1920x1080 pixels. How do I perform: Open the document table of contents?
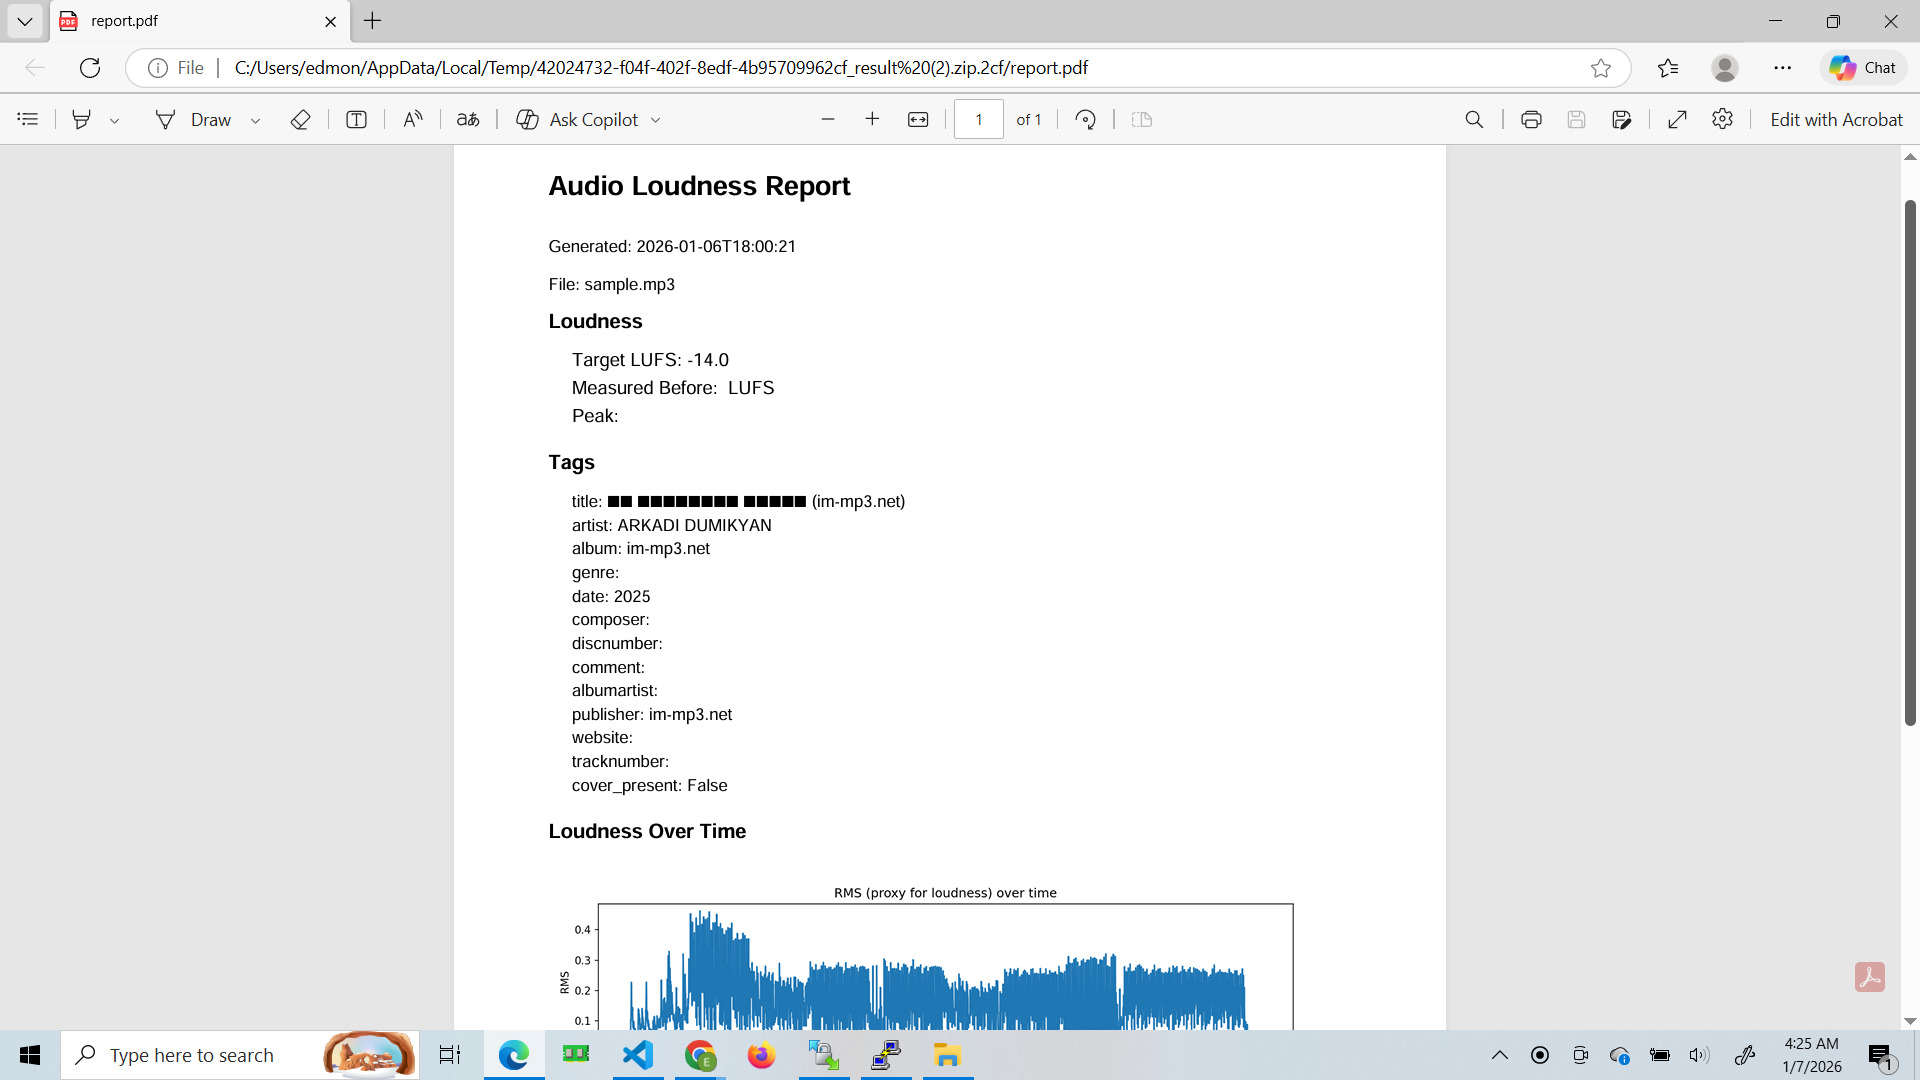27,119
